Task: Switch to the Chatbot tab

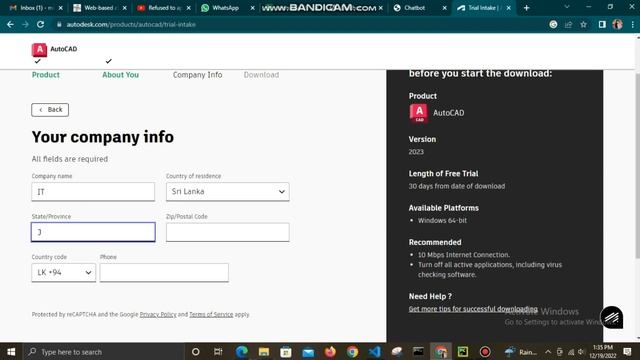Action: click(419, 8)
